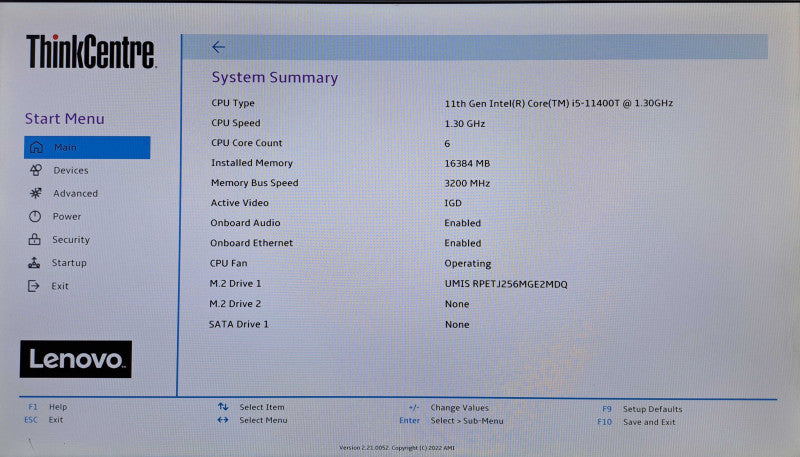Click the Memory Bus Speed label
800x457 pixels.
click(x=255, y=183)
